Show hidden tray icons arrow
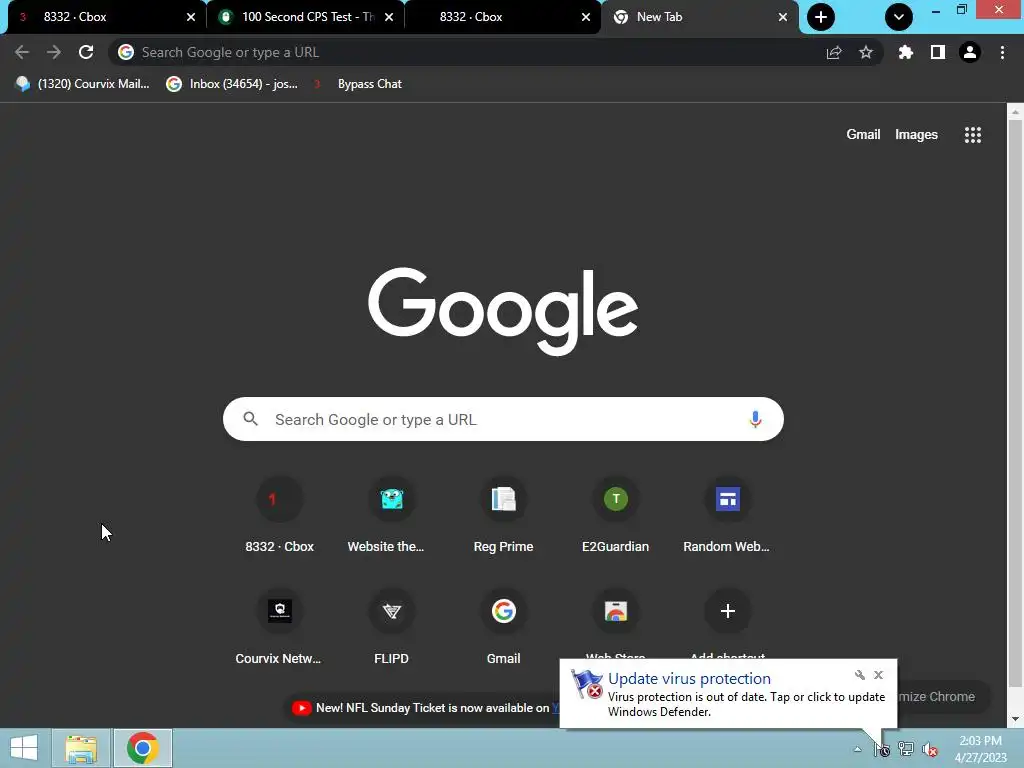This screenshot has height=768, width=1024. (857, 750)
